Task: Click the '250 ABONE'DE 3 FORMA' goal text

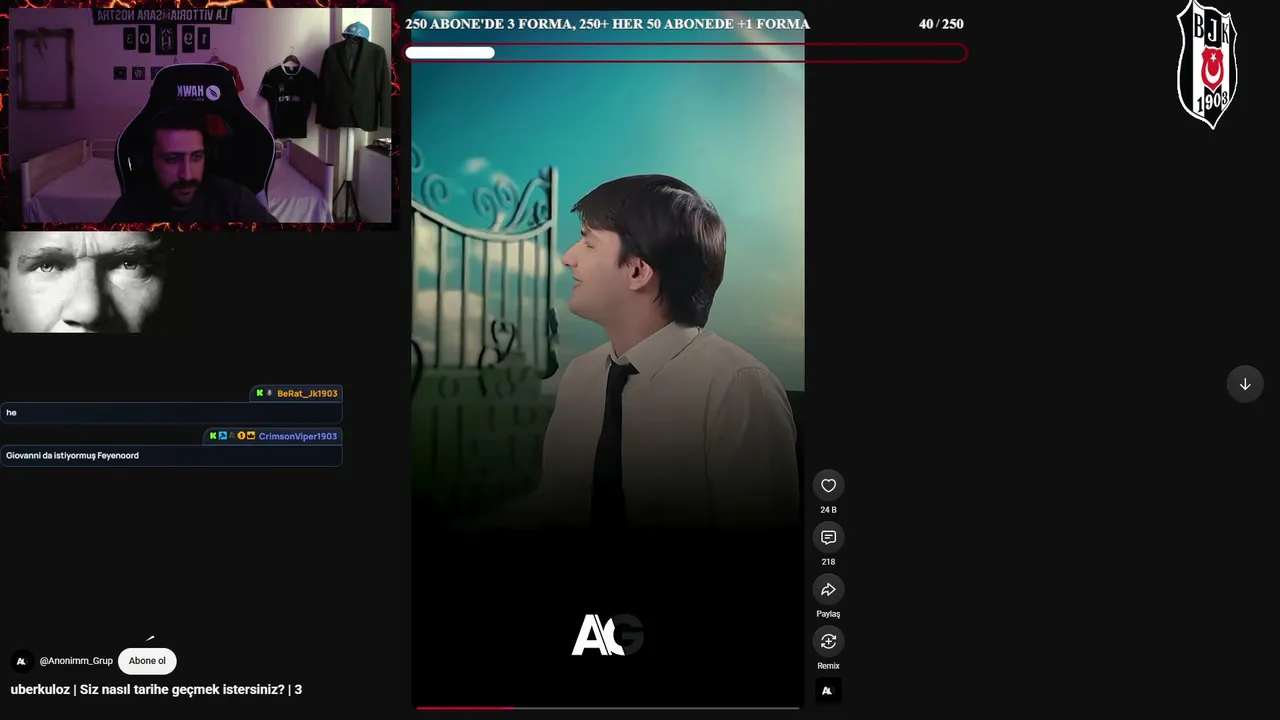Action: coord(607,24)
